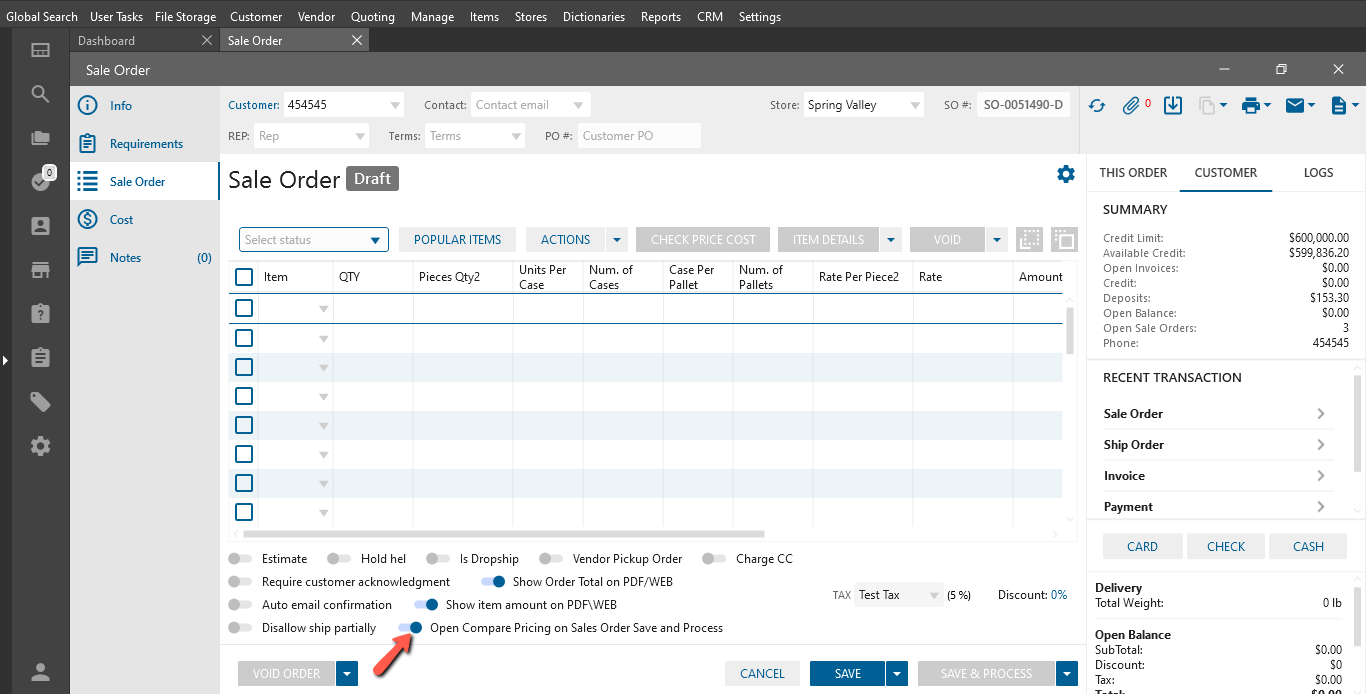The height and width of the screenshot is (694, 1366).
Task: Click the refresh icon beside SO number
Action: pyautogui.click(x=1097, y=105)
